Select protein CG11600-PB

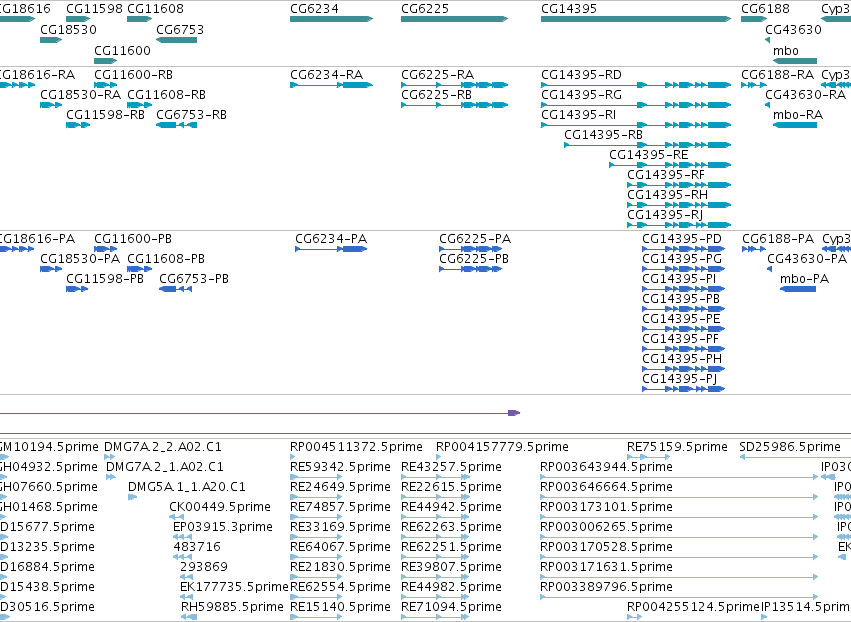point(133,239)
